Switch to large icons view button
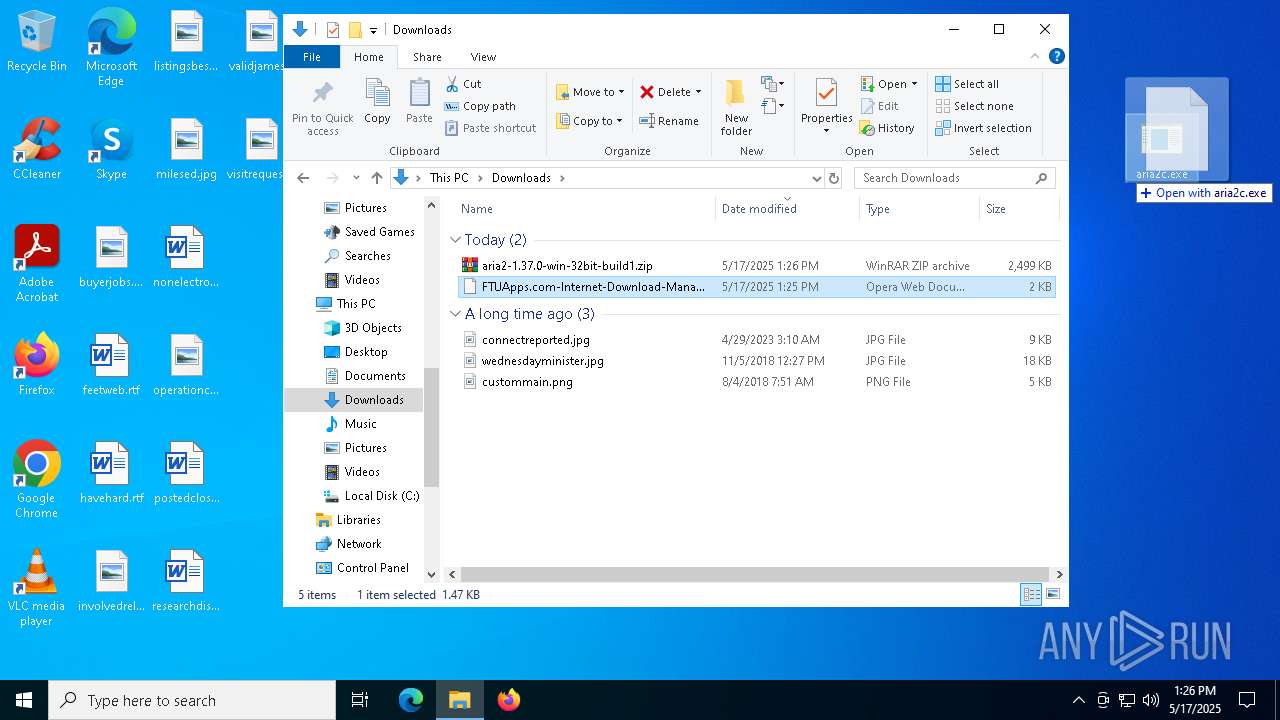1280x720 pixels. 1053,595
